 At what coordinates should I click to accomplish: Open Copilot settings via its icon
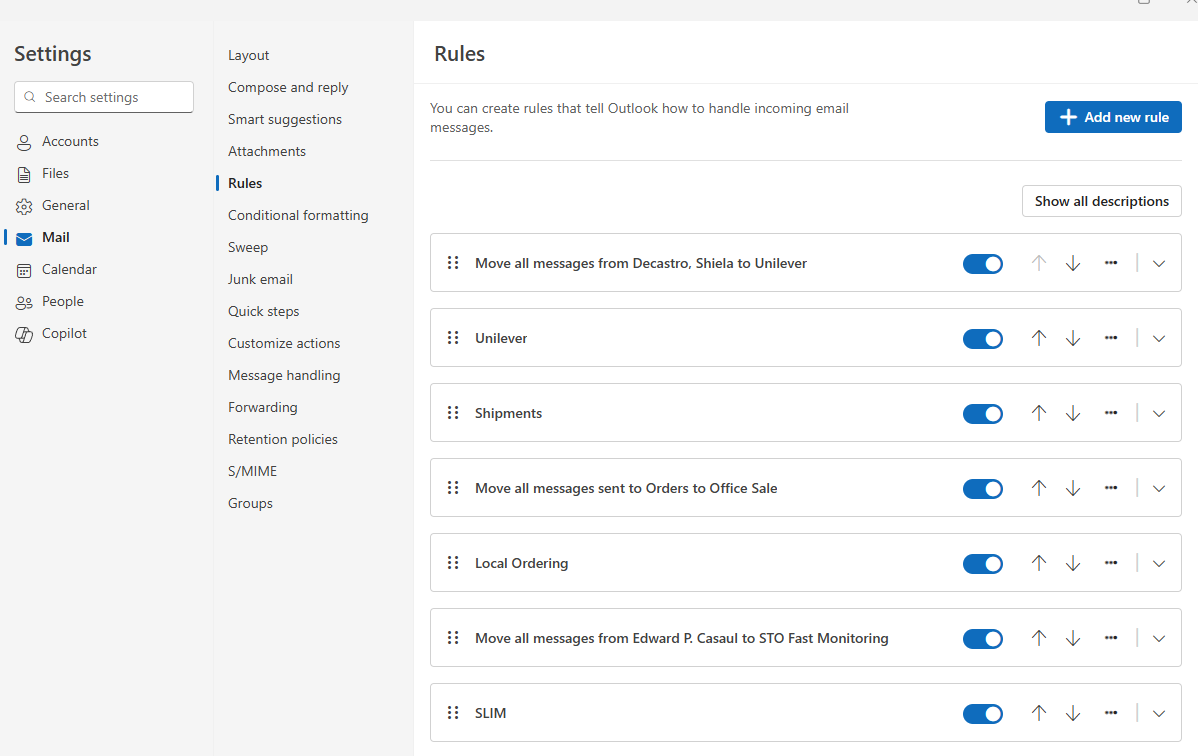(24, 334)
